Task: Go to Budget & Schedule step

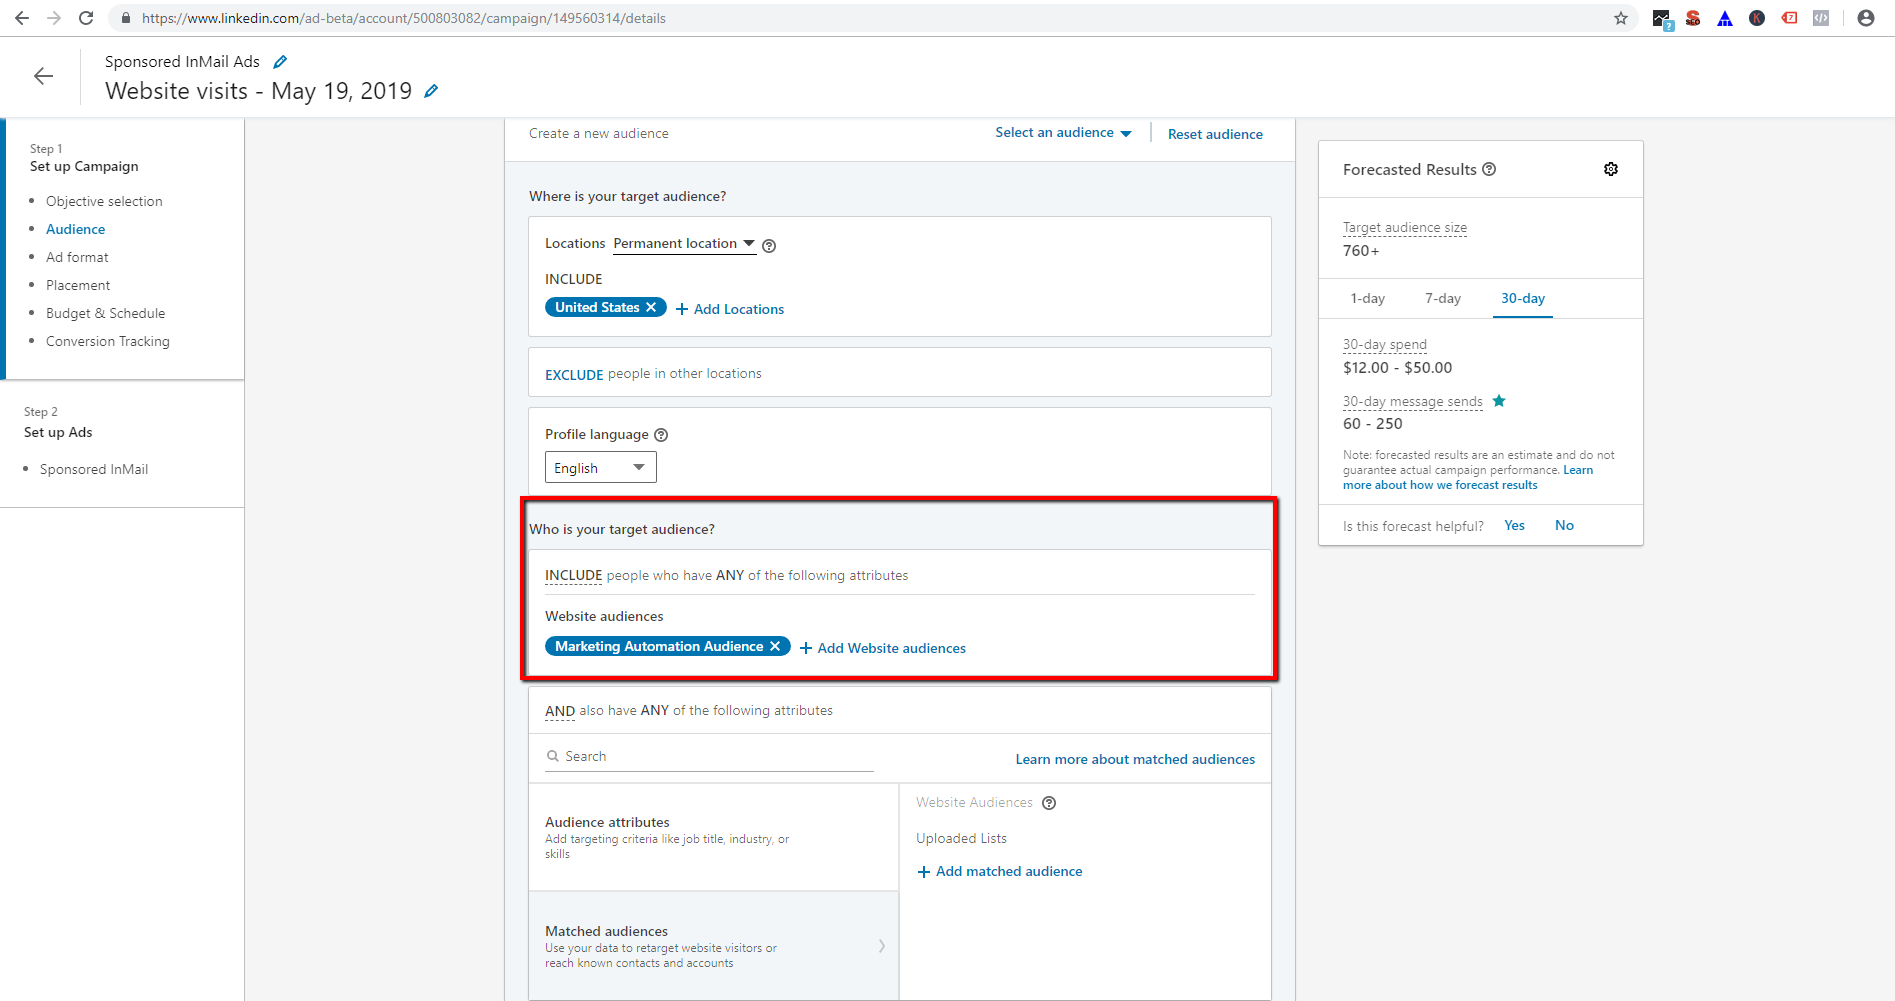Action: pos(105,313)
